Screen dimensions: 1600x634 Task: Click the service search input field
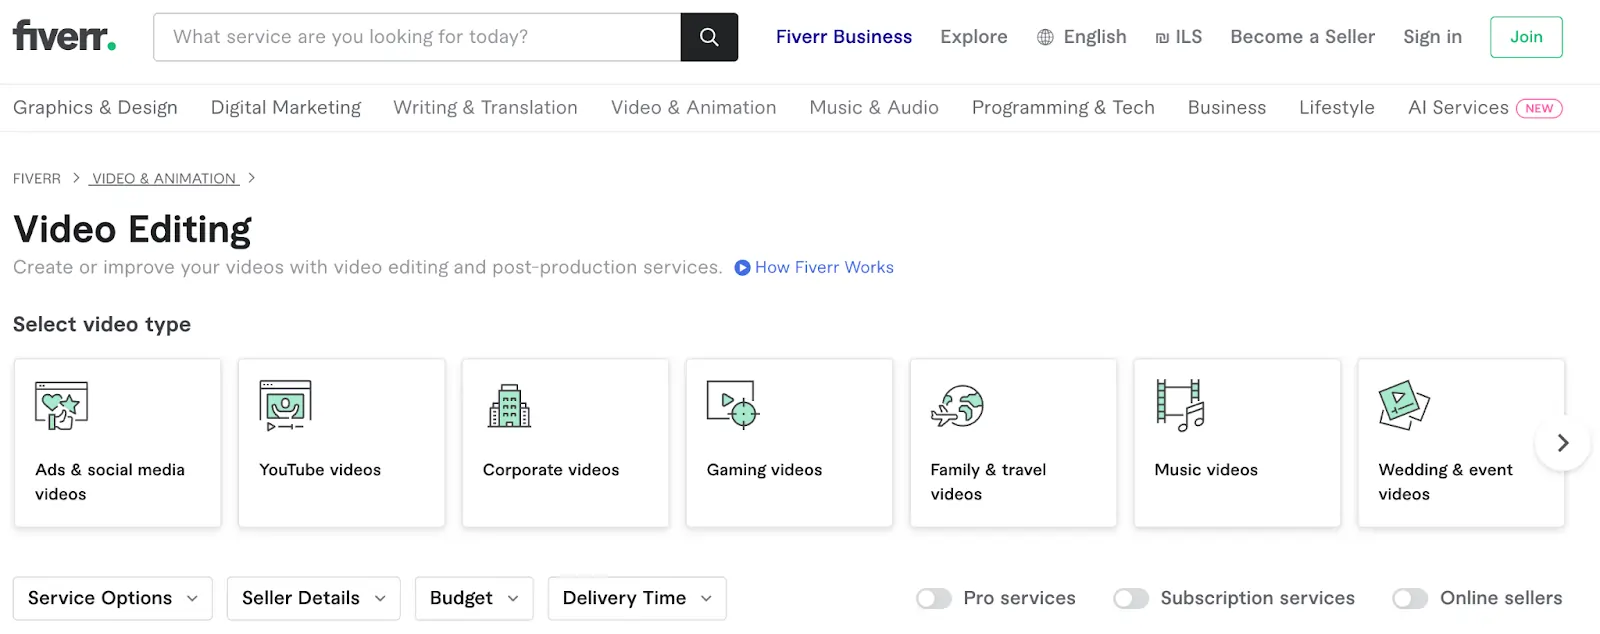[x=417, y=37]
